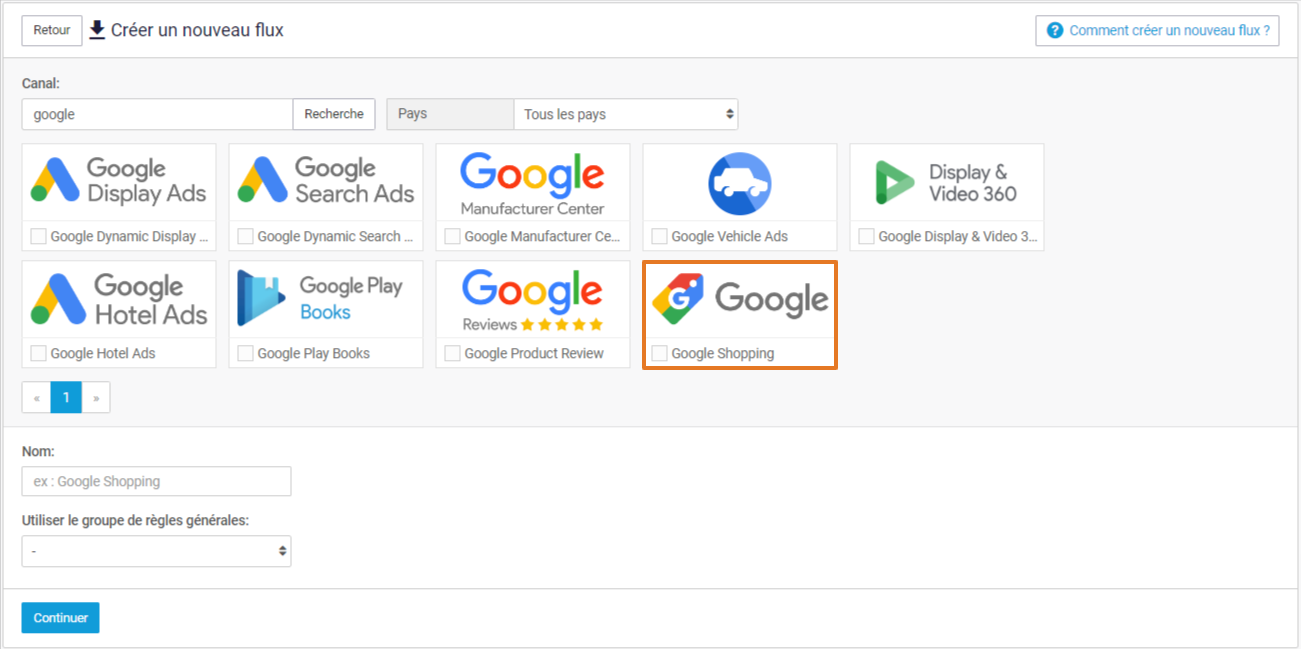This screenshot has height=649, width=1301.
Task: Click the Google Play Books logo
Action: pyautogui.click(x=320, y=299)
